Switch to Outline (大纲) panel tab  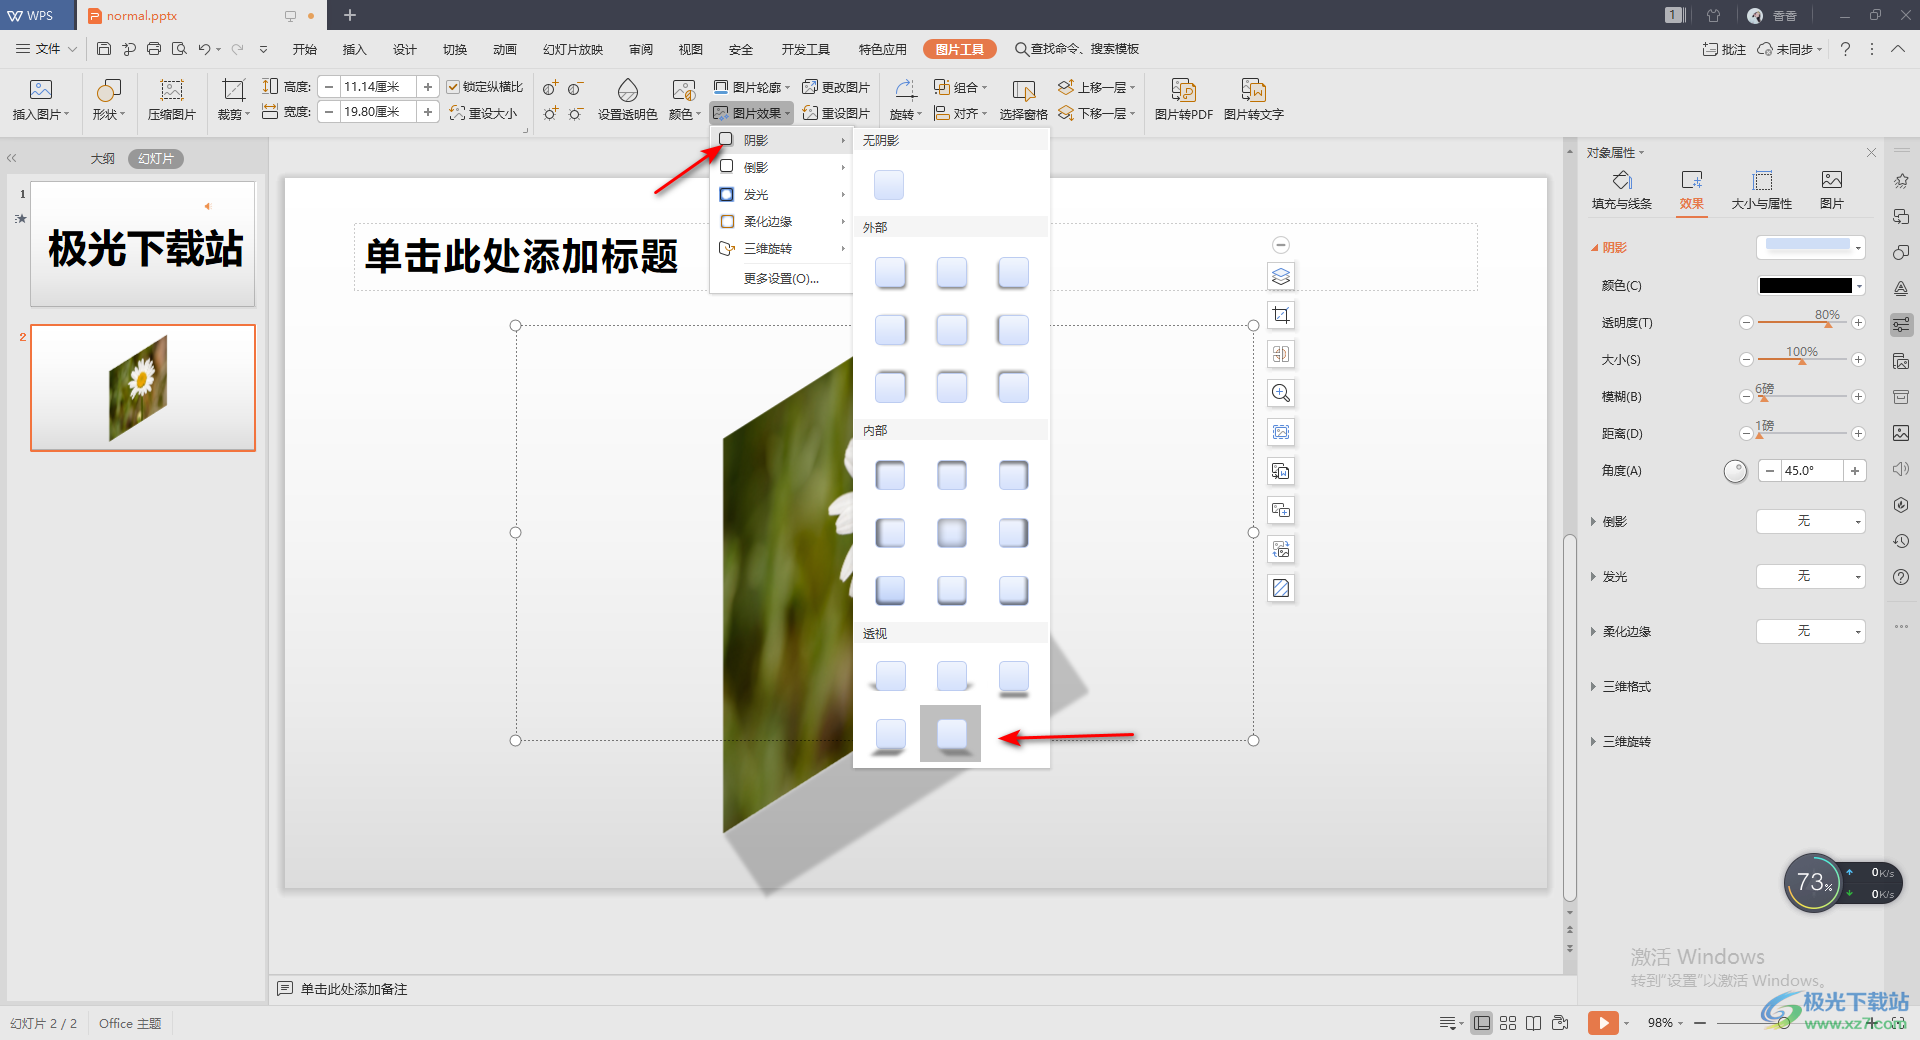click(x=102, y=158)
